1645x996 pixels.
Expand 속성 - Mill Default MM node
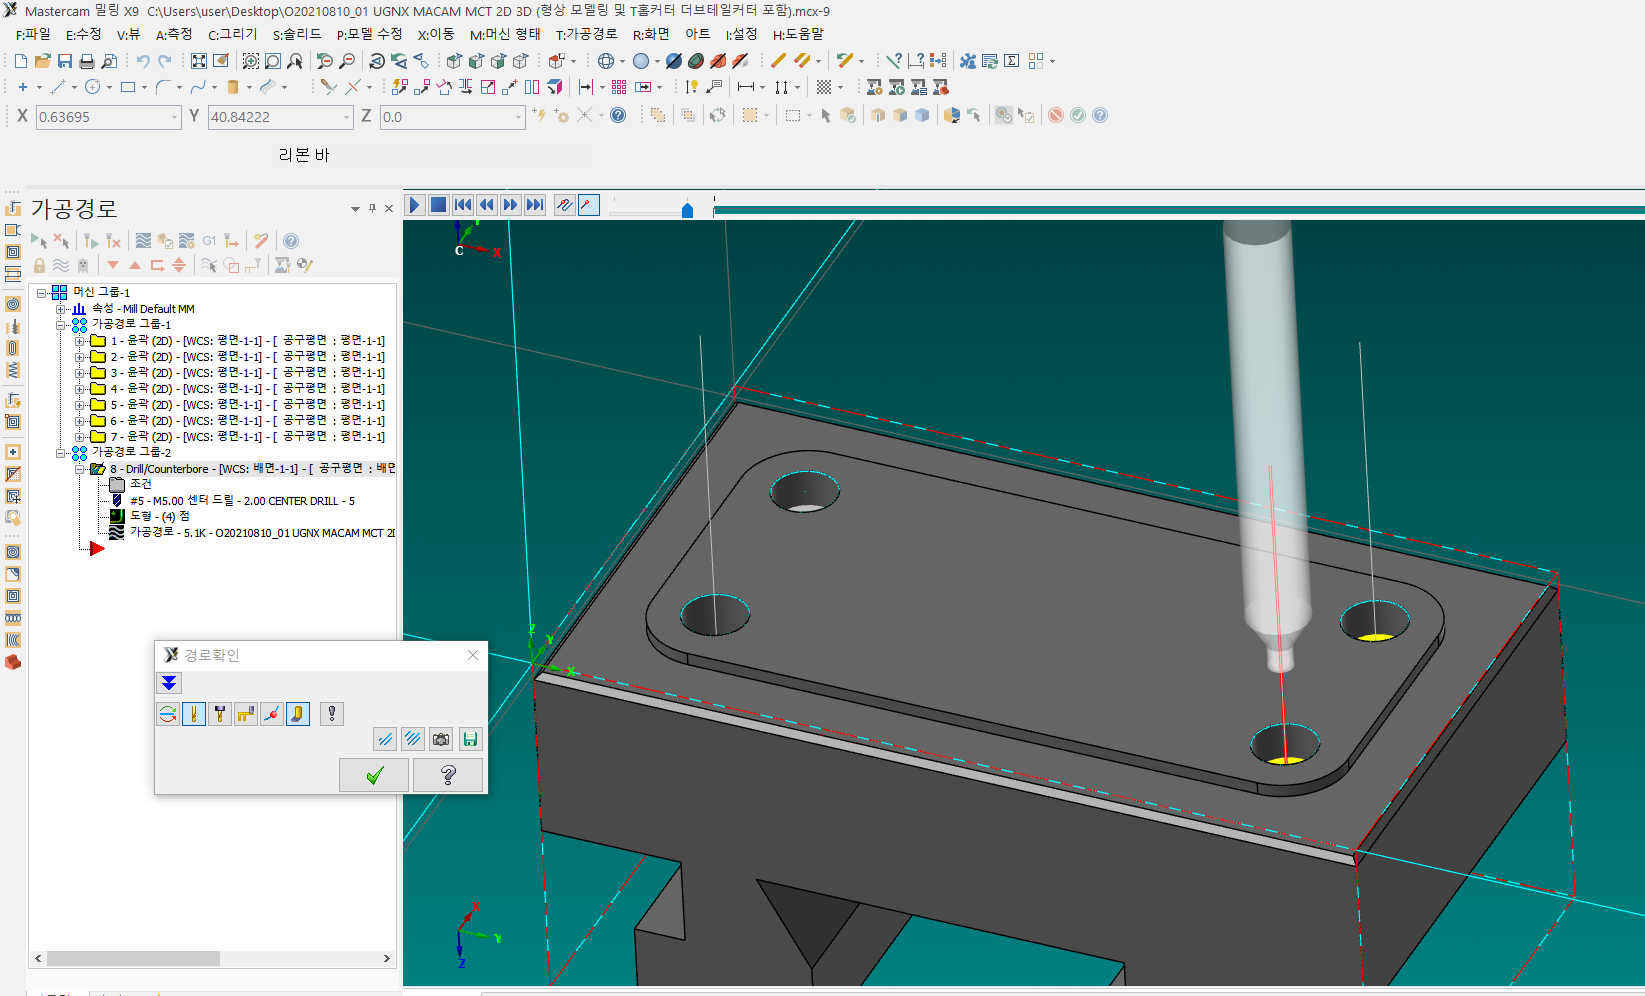[x=61, y=309]
